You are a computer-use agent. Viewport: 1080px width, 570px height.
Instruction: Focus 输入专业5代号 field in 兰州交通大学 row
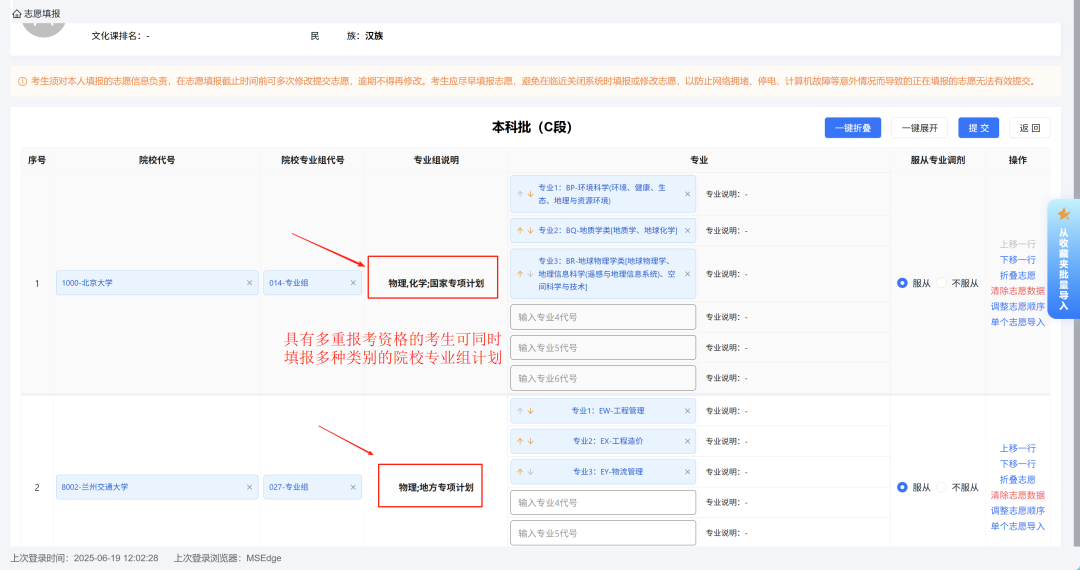603,534
